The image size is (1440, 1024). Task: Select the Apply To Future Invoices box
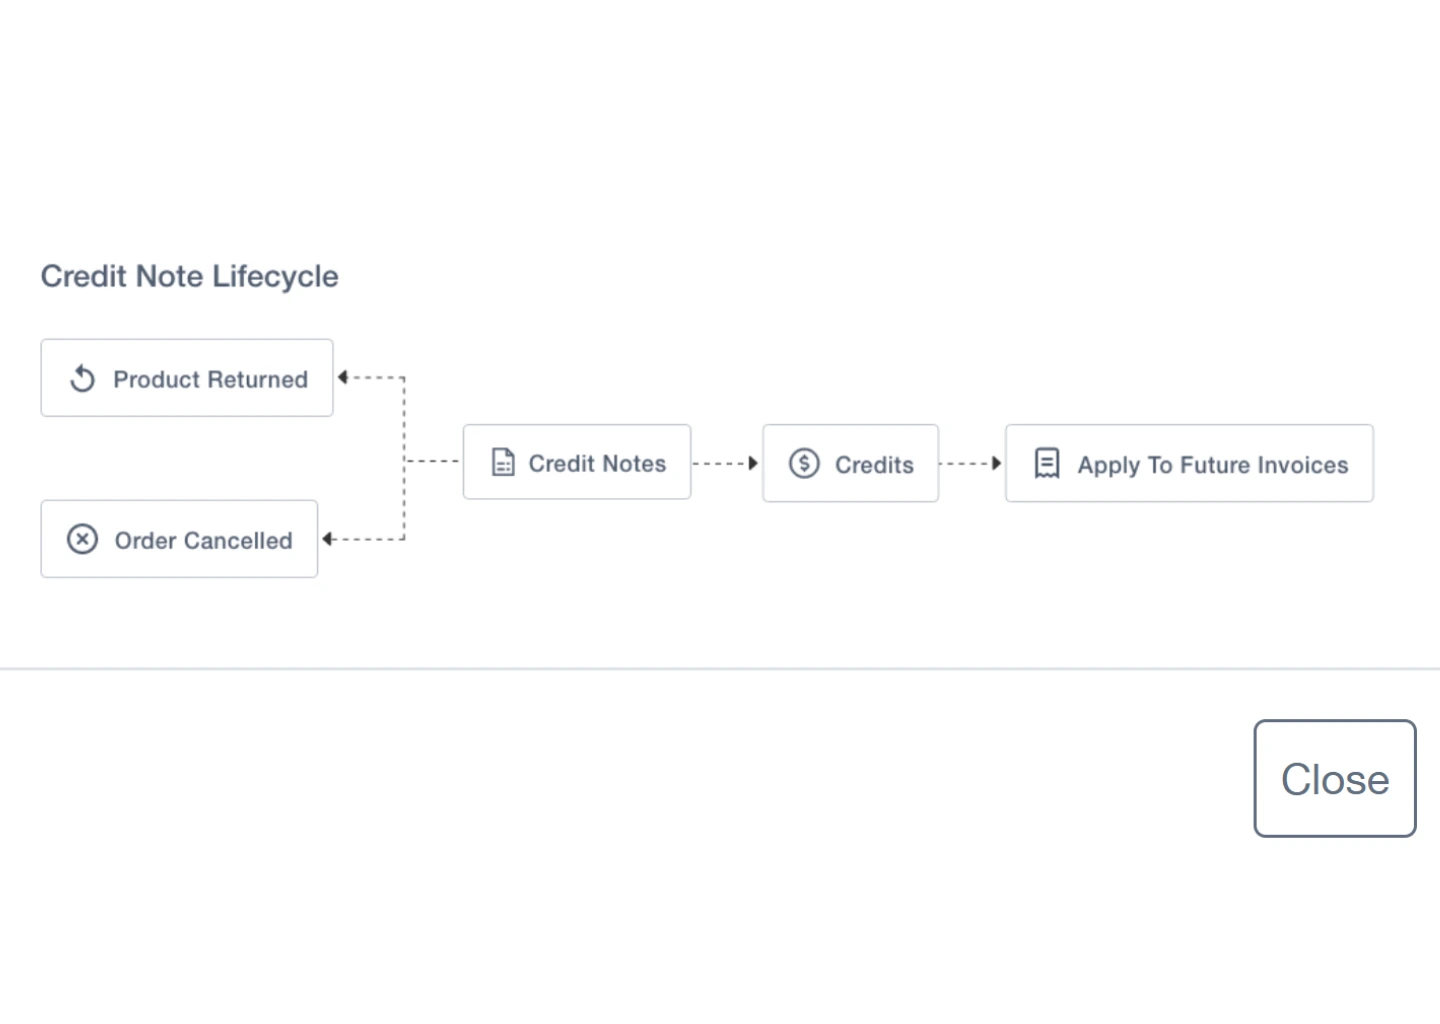[x=1189, y=463]
